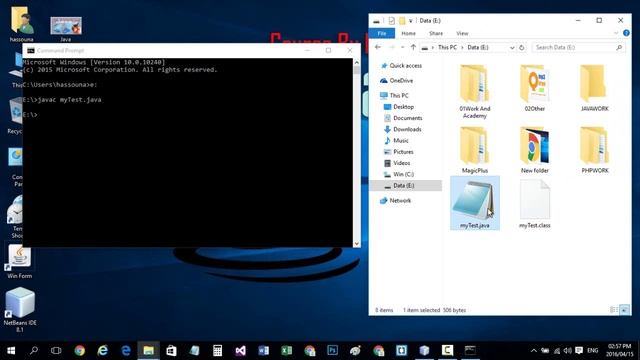The image size is (640, 360).
Task: Select Data (E:) drive in navigation pane
Action: 405,185
